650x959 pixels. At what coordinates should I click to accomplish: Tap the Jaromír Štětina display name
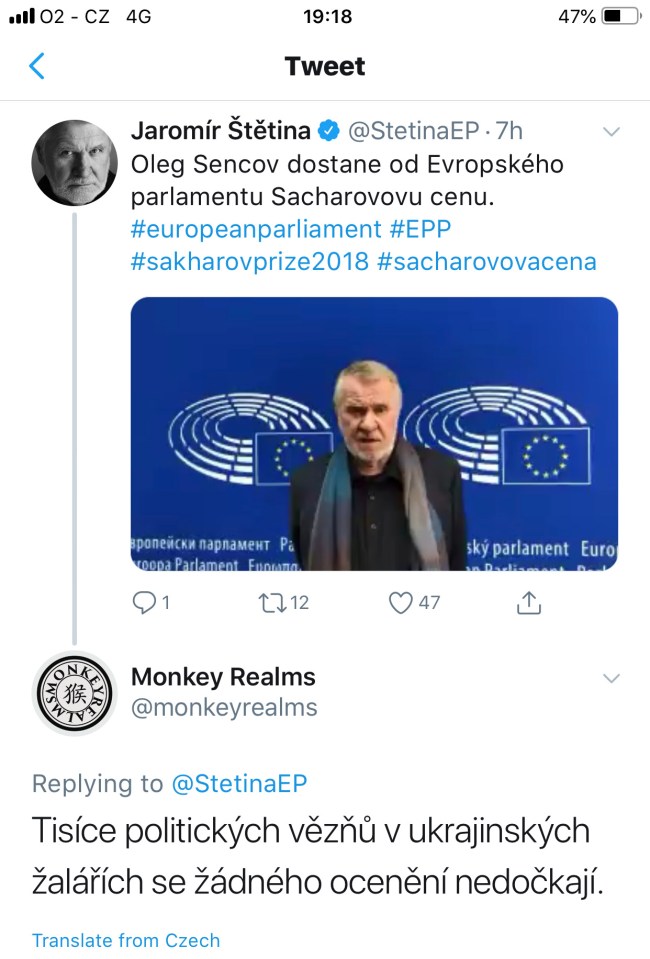[221, 131]
